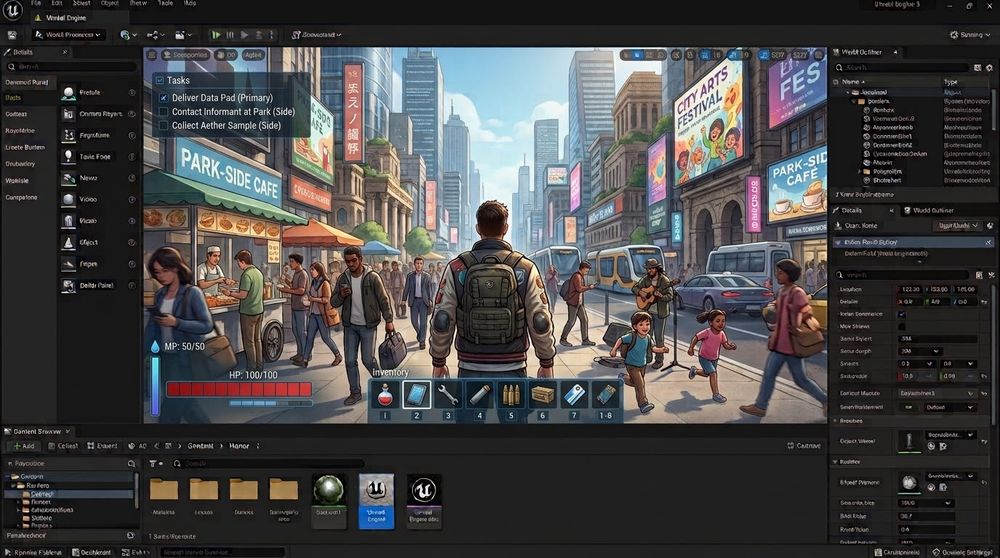Select the Vidoo sphere icon
This screenshot has width=1000, height=558.
68,200
